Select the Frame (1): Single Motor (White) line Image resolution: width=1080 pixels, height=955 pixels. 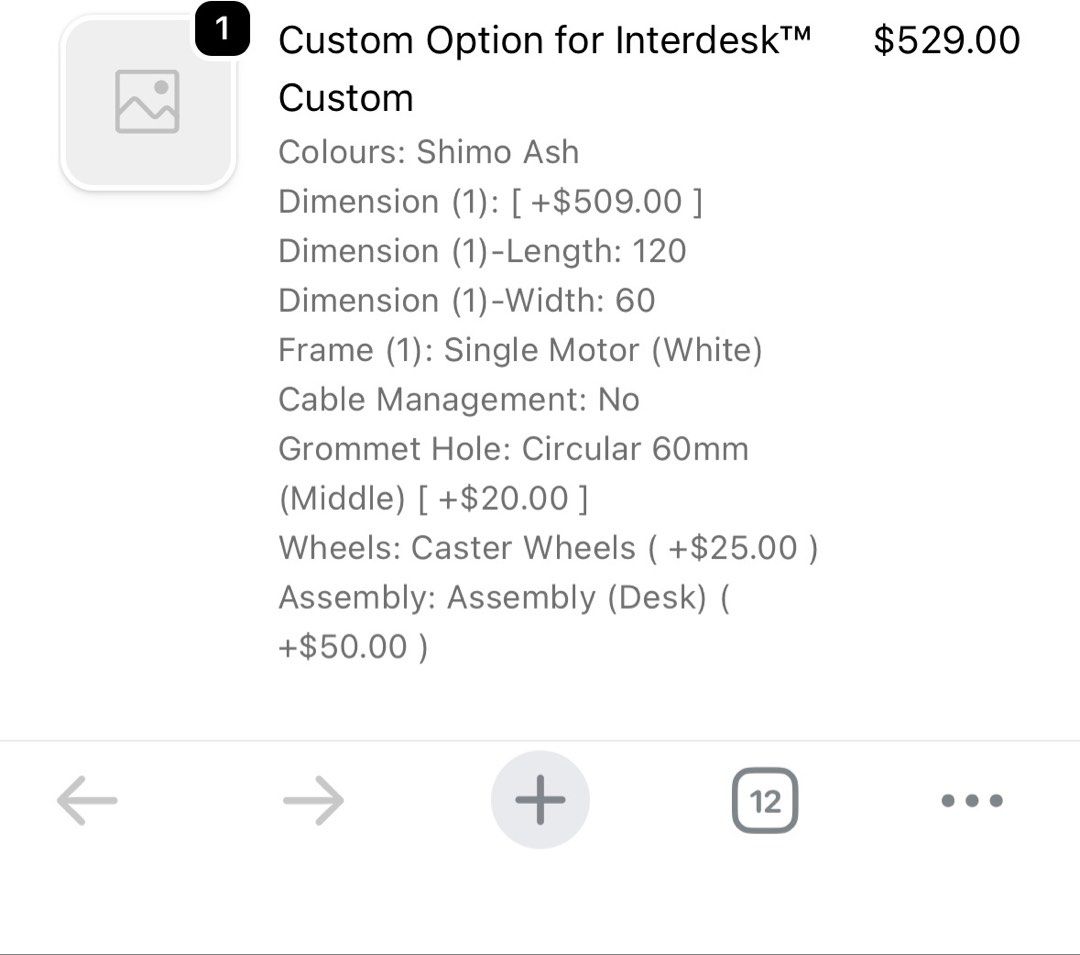click(x=520, y=350)
